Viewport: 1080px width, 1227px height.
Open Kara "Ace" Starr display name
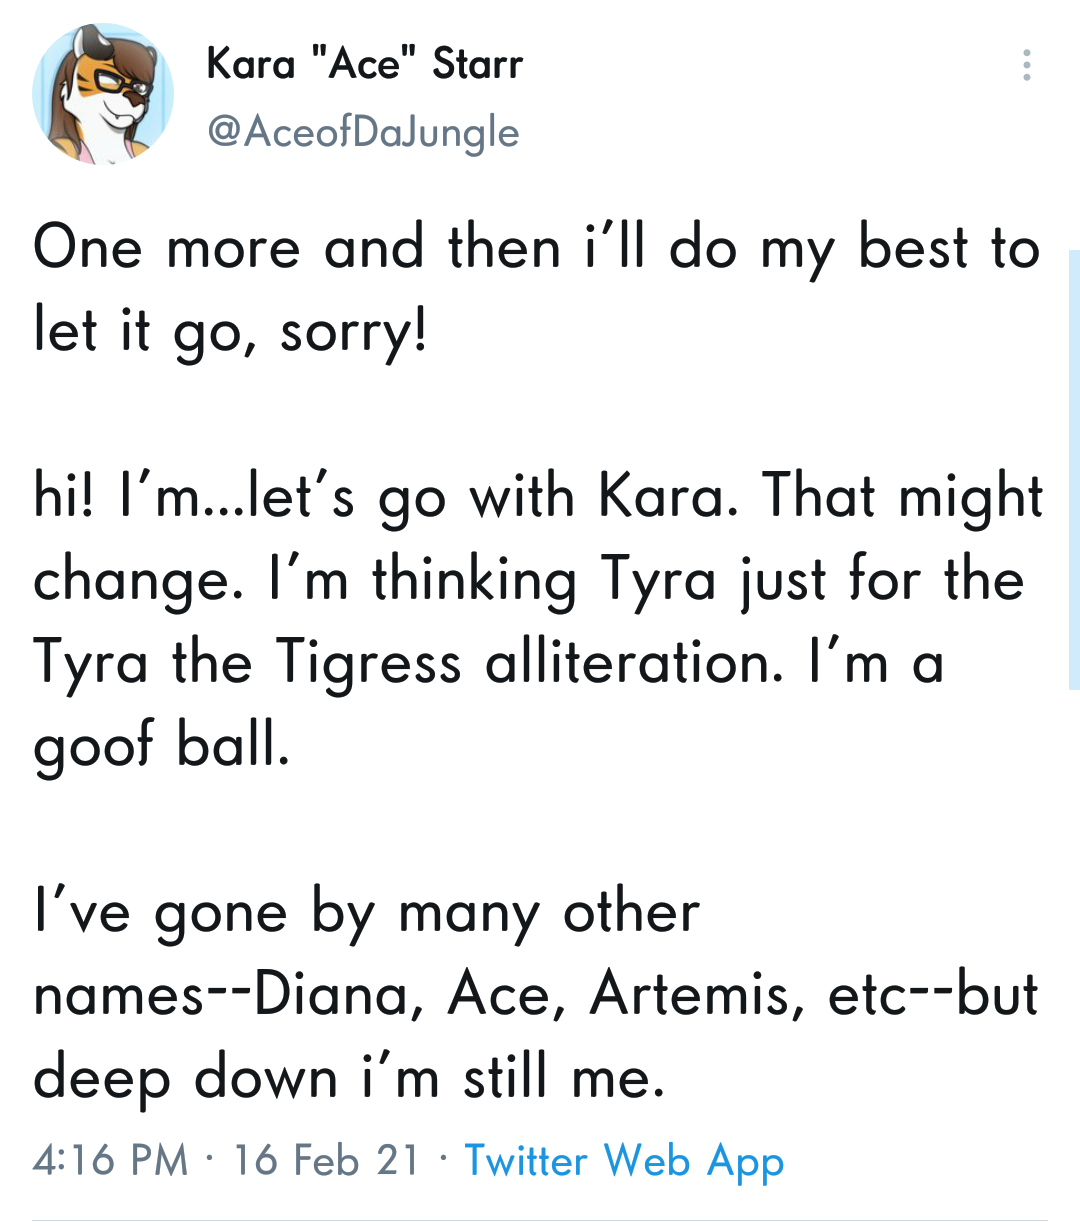point(364,64)
